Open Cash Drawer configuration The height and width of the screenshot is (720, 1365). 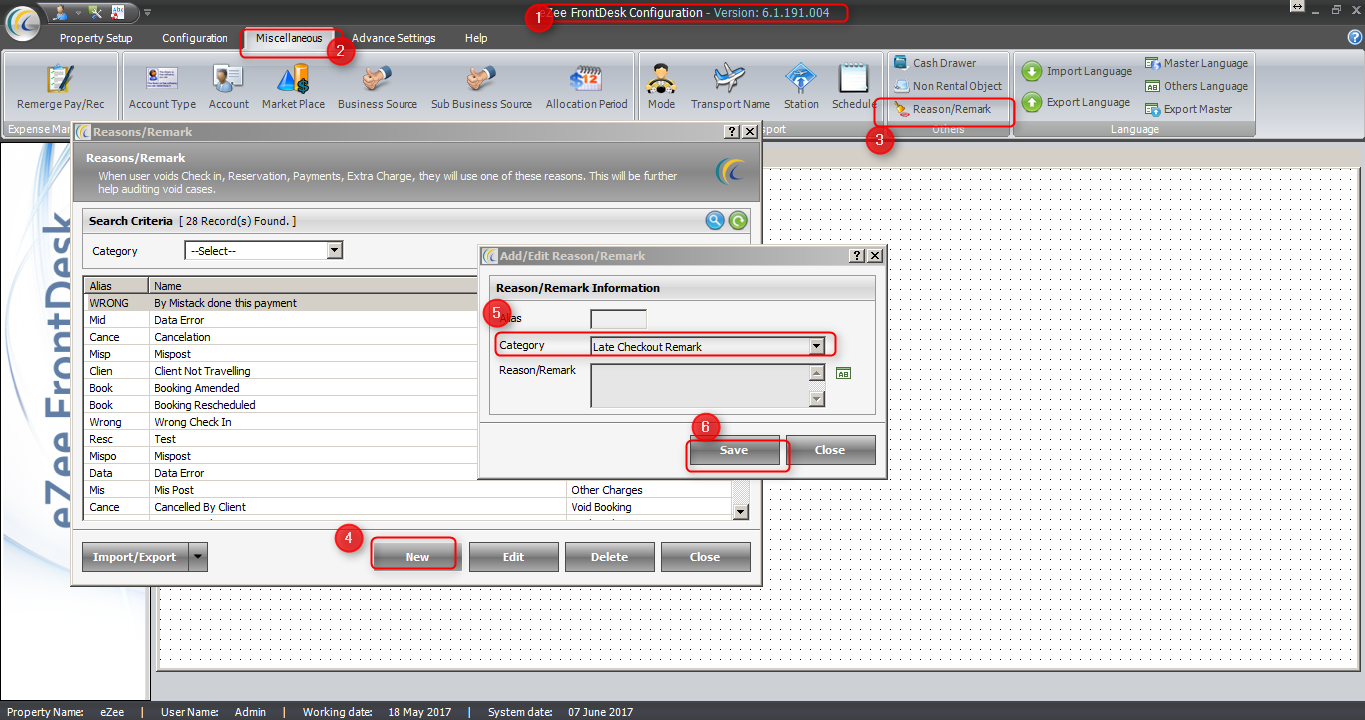tap(934, 63)
